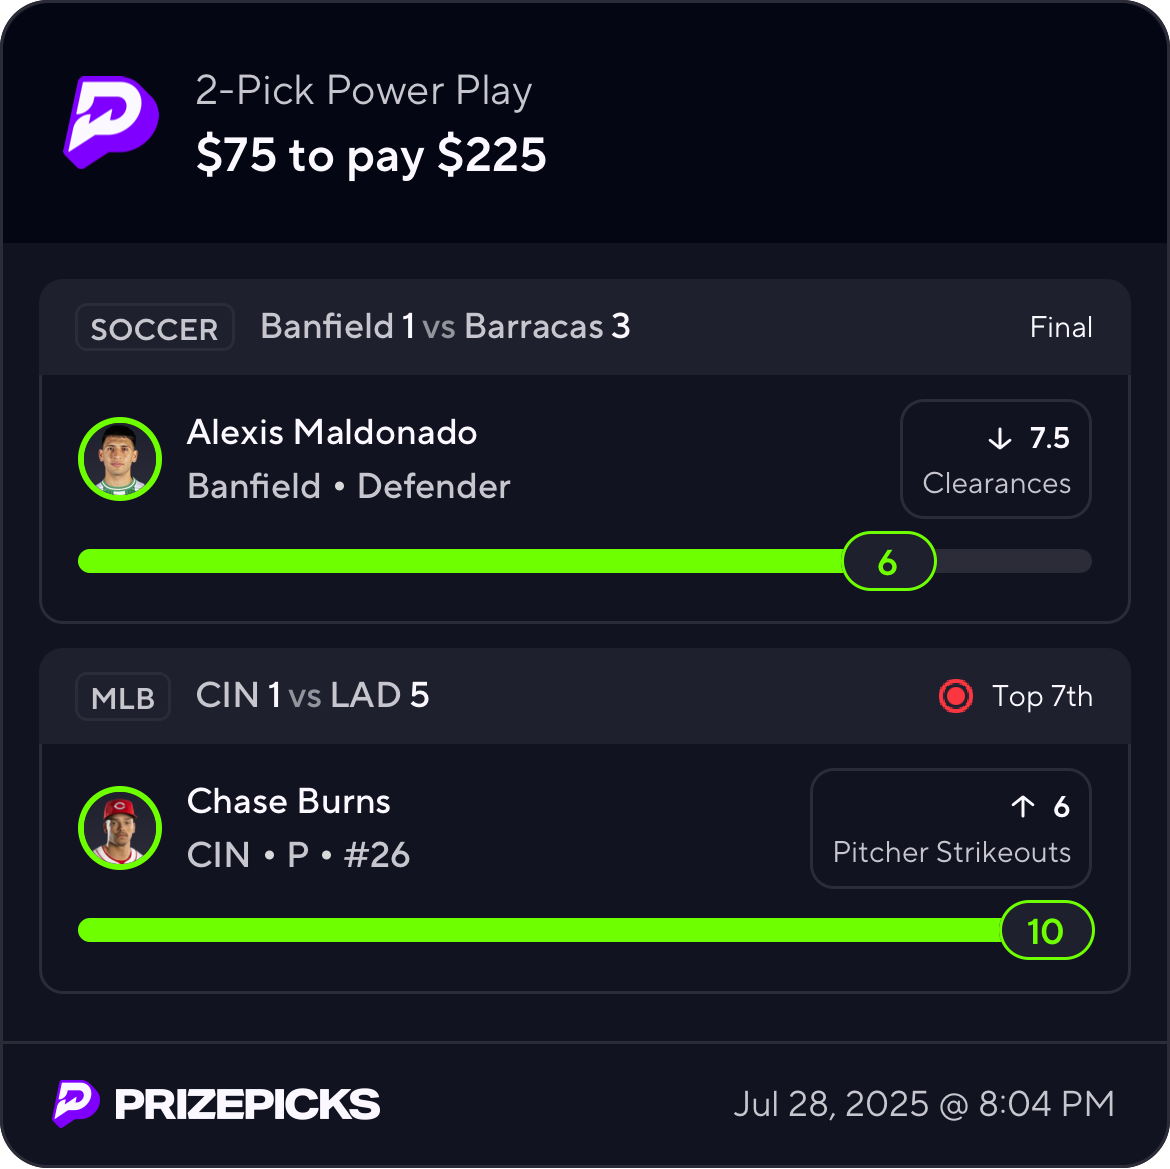Click the green progress marker showing 6

pyautogui.click(x=889, y=561)
